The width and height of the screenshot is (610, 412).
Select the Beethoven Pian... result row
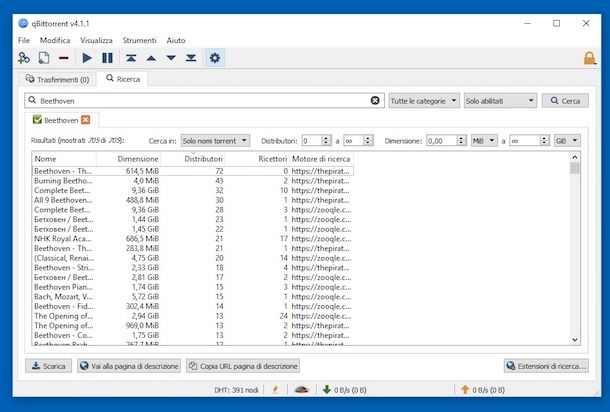click(193, 287)
